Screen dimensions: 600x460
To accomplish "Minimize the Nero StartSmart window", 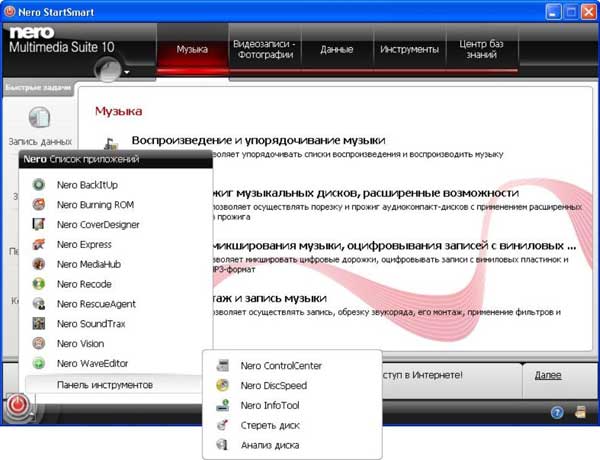I will [553, 12].
